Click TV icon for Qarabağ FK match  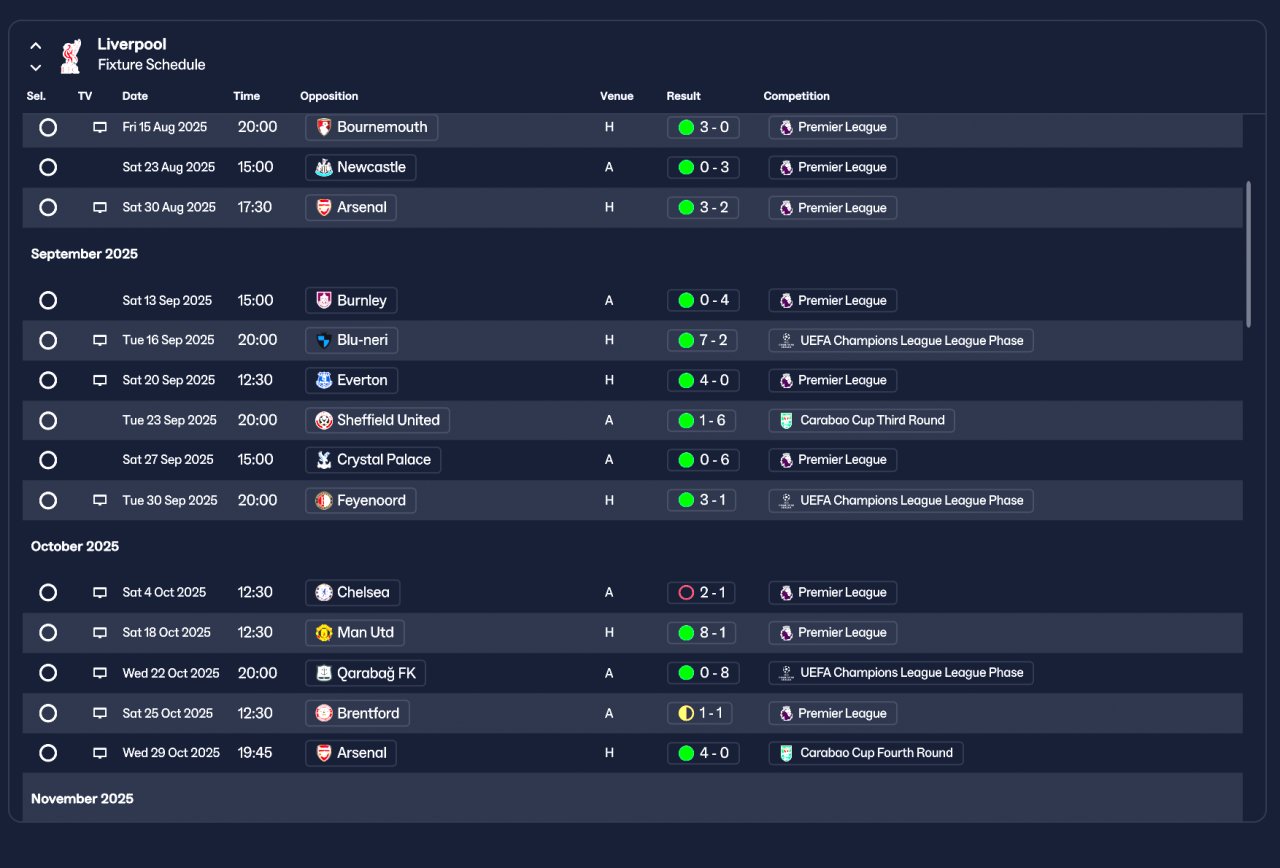[x=100, y=674]
